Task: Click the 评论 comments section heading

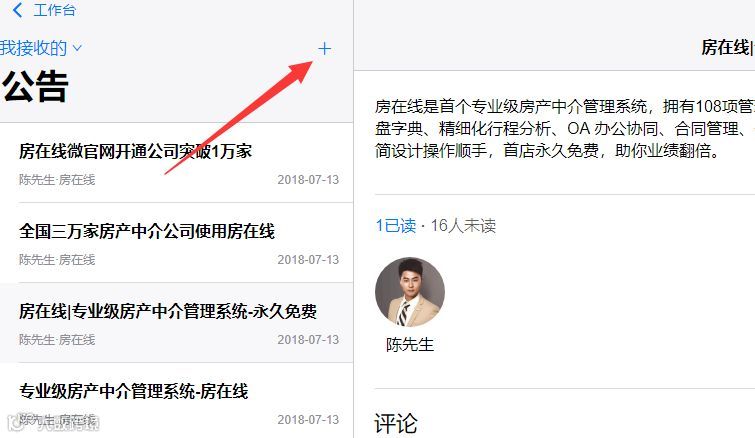Action: 396,424
